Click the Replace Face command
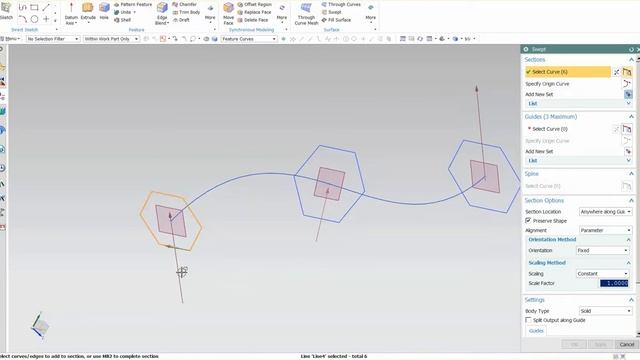640x360 pixels. (x=254, y=12)
